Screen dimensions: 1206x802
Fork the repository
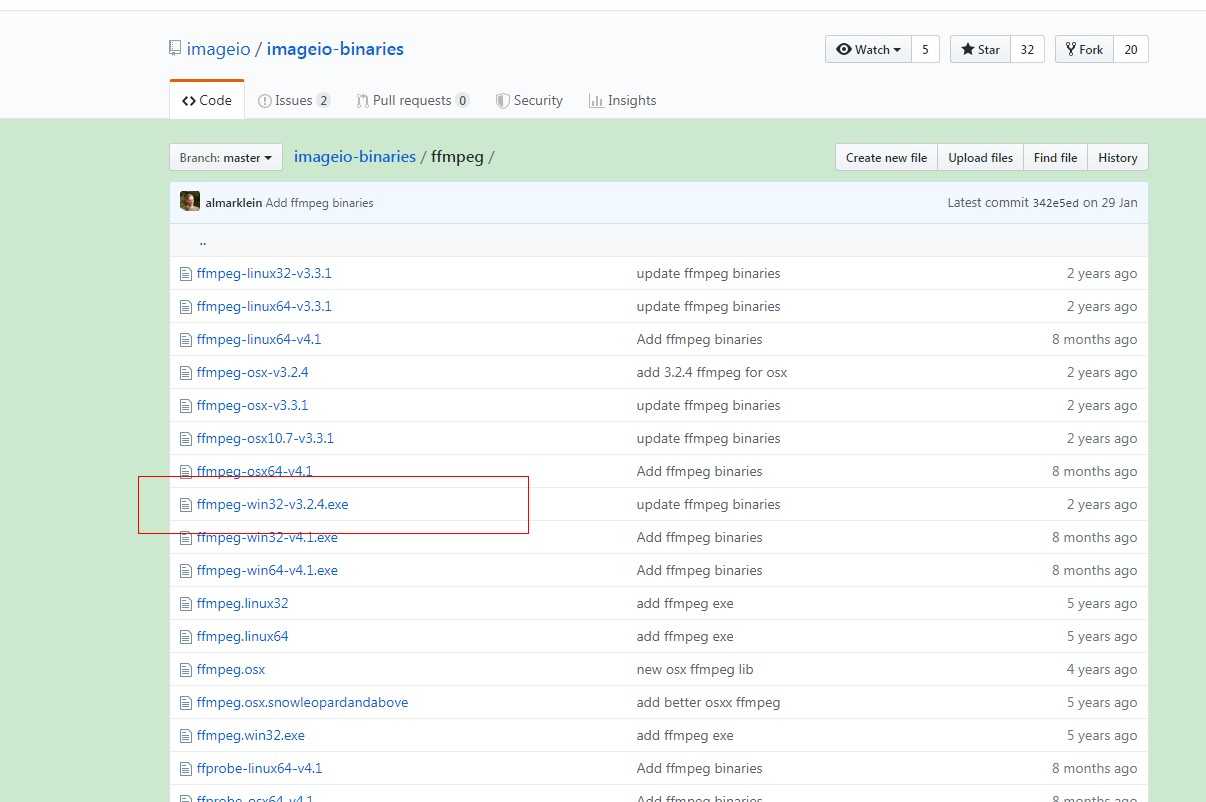pos(1084,49)
